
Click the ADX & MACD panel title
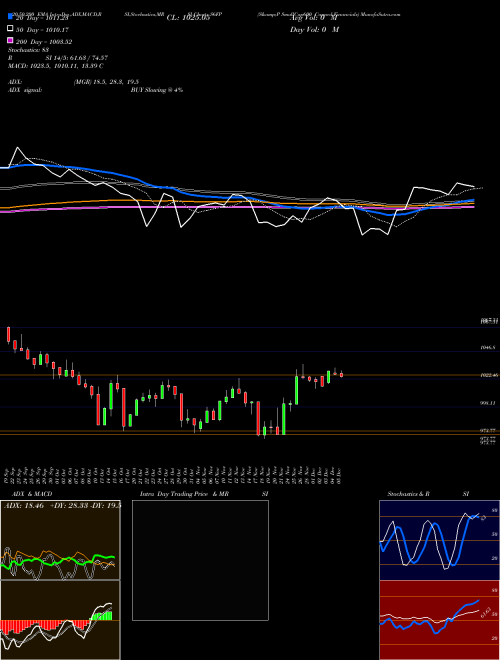pos(32,494)
